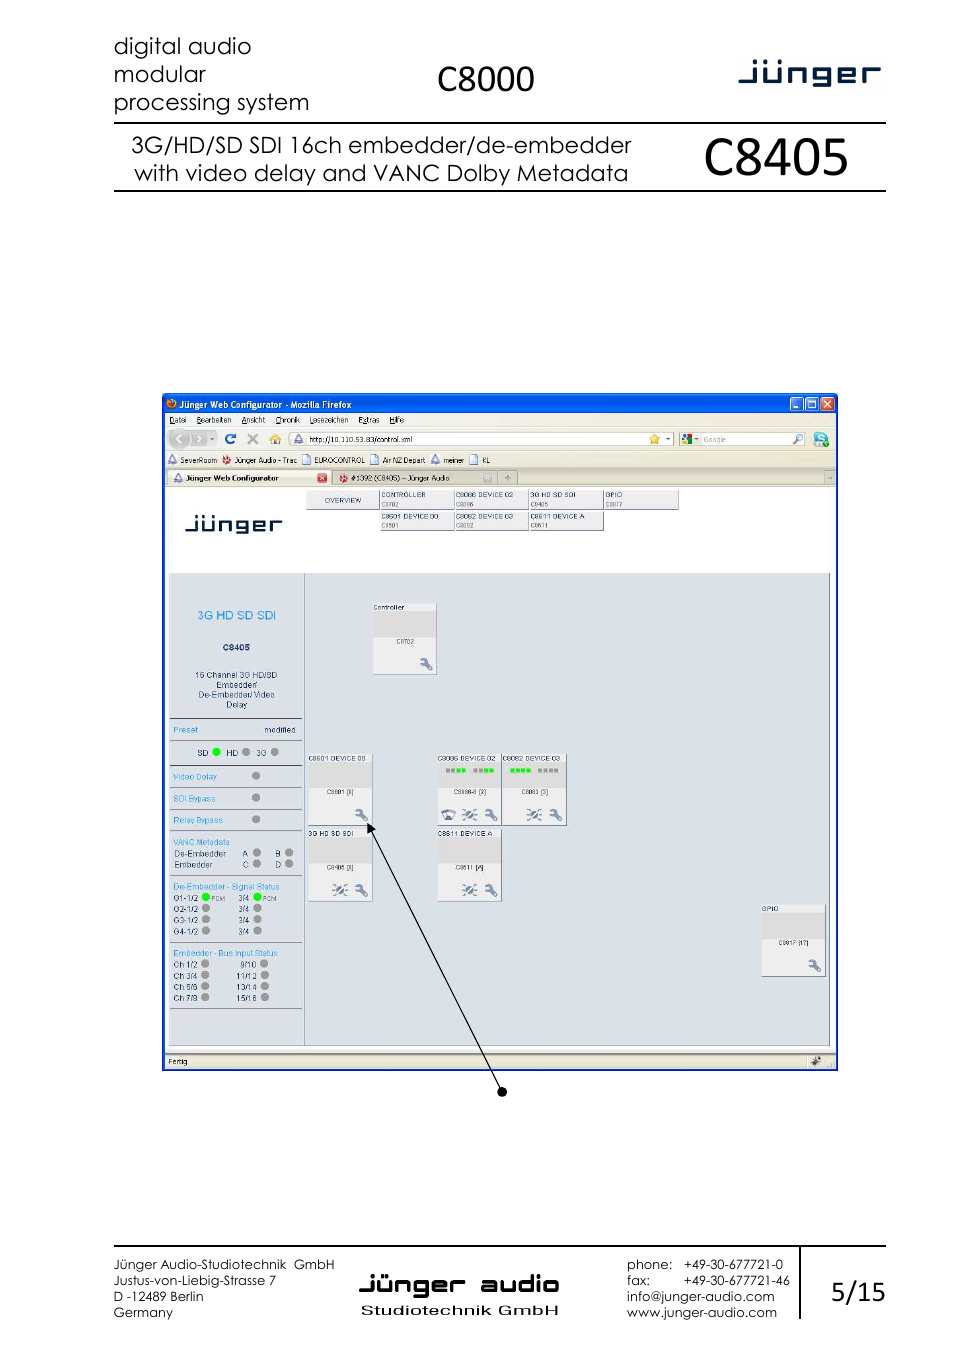Click routing icon on C8082 DEVICE 03 module
Image resolution: width=954 pixels, height=1351 pixels.
coord(534,815)
